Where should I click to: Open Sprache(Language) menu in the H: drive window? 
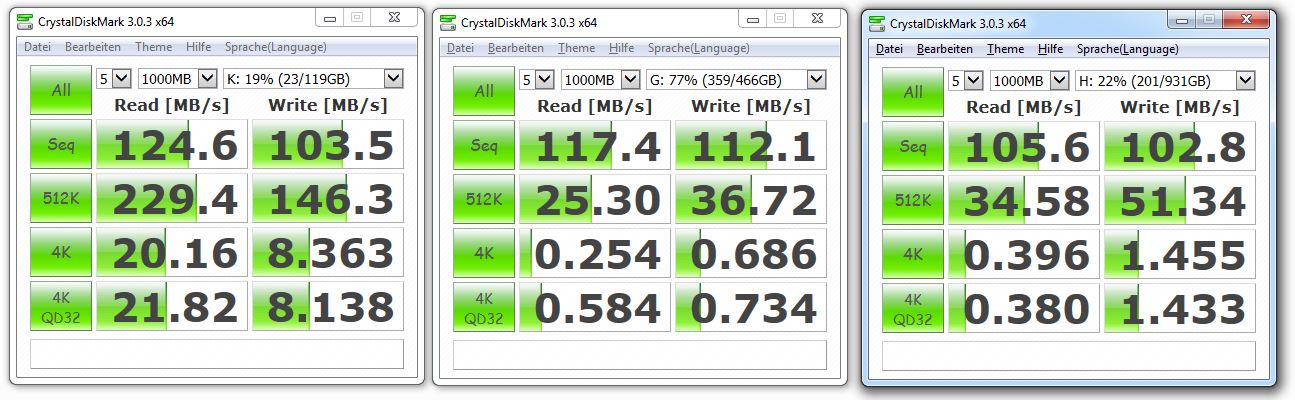pyautogui.click(x=1127, y=48)
